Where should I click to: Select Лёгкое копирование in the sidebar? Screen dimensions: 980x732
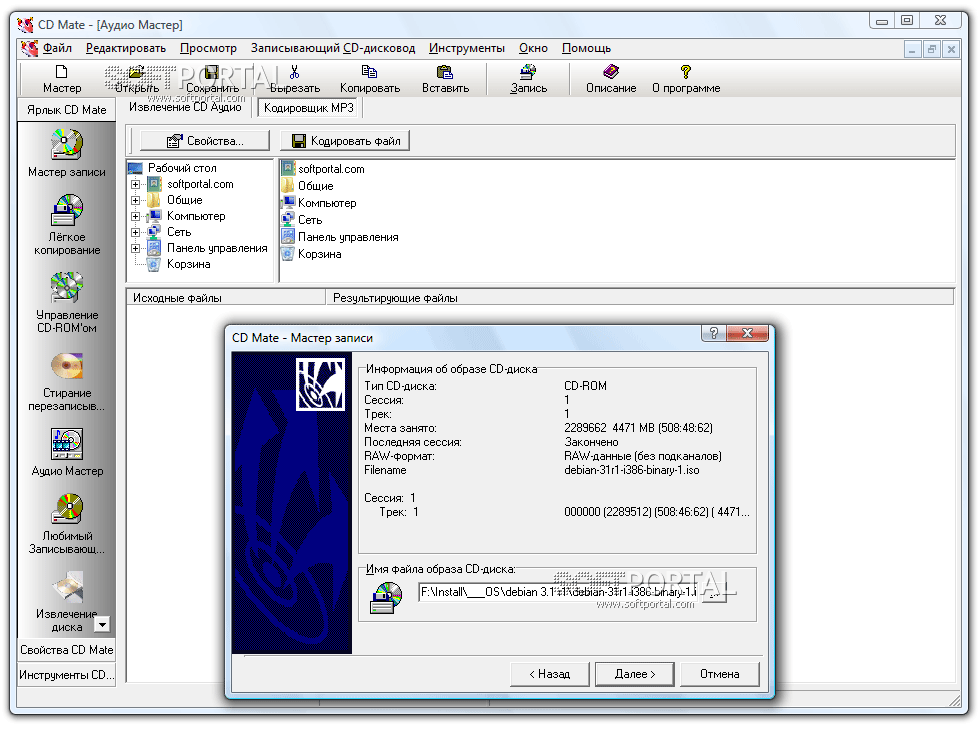pyautogui.click(x=67, y=211)
